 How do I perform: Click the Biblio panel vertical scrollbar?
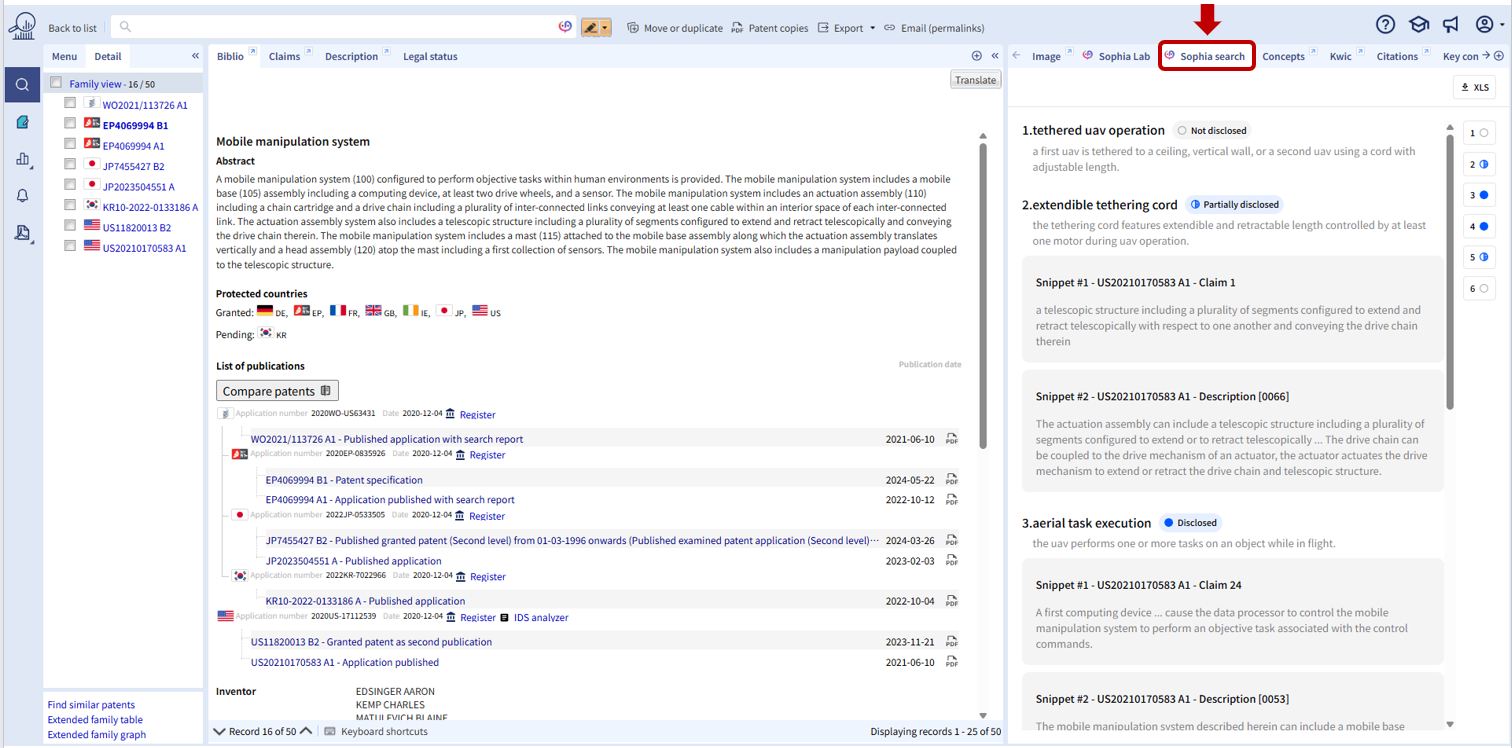click(x=983, y=295)
